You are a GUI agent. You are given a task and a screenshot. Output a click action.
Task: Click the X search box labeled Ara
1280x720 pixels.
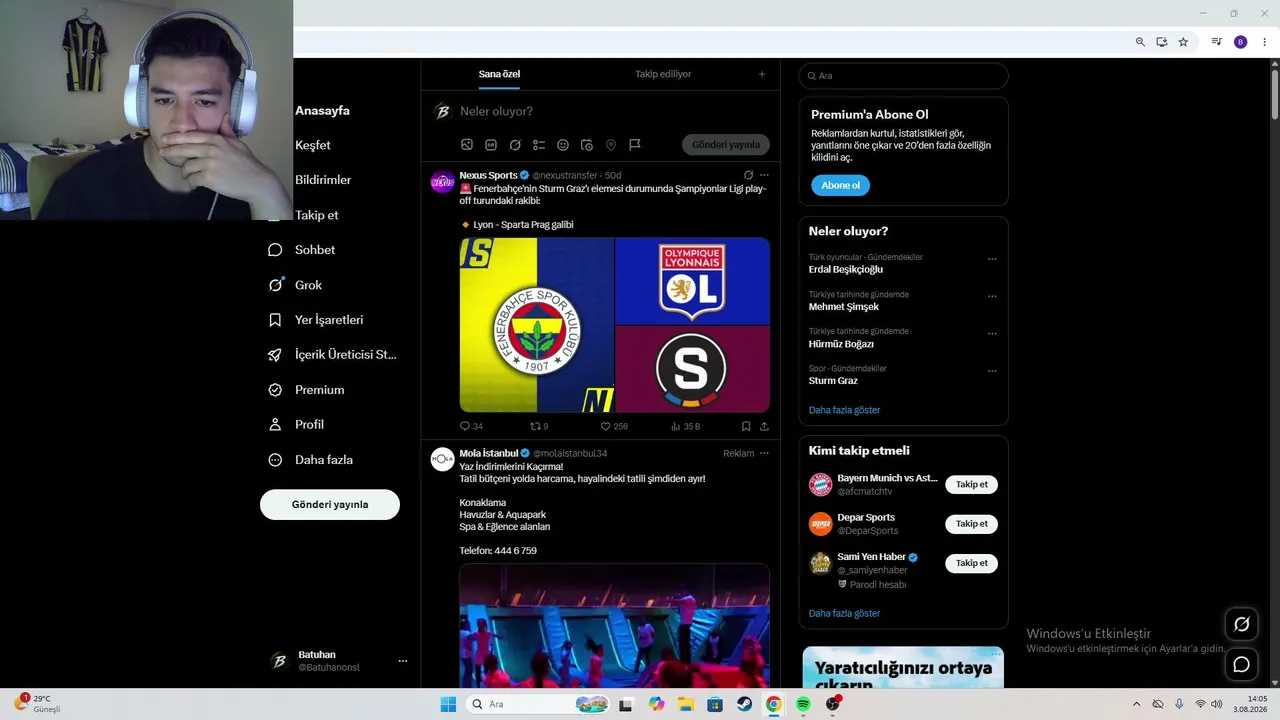pos(903,76)
